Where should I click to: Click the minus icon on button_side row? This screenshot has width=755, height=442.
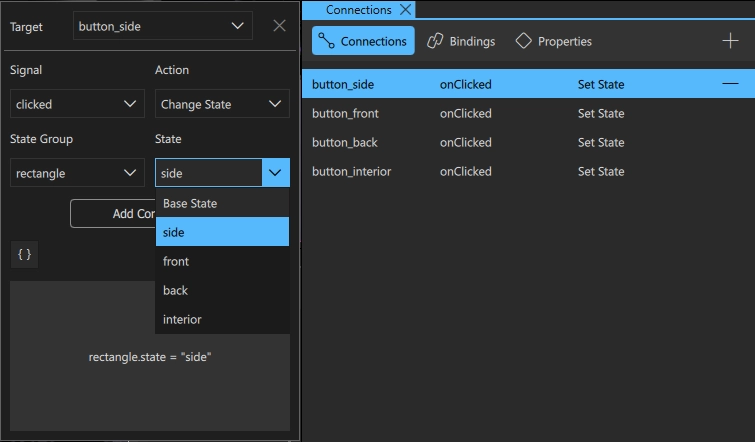(730, 84)
